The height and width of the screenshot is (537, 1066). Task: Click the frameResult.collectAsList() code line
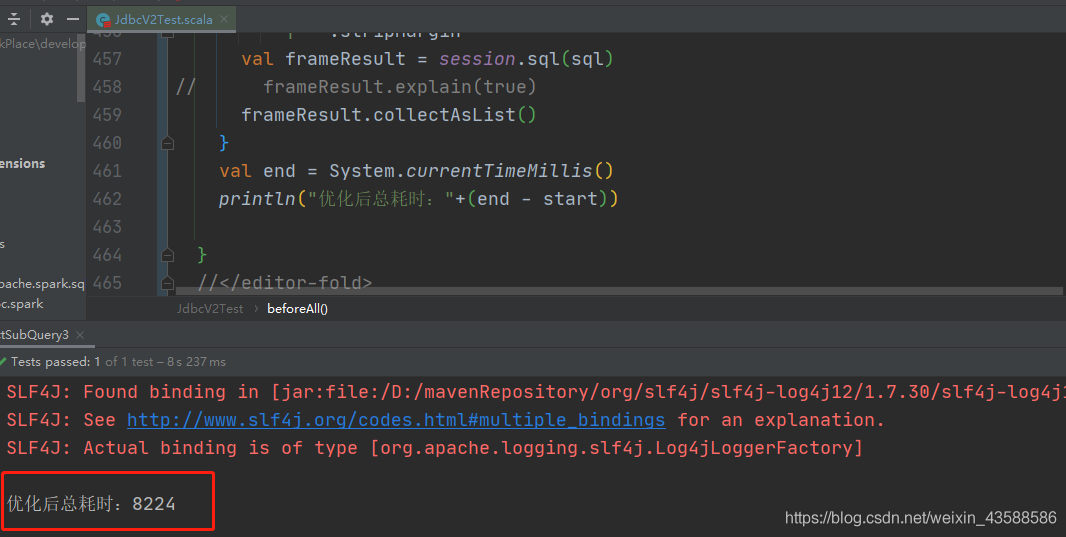tap(389, 115)
